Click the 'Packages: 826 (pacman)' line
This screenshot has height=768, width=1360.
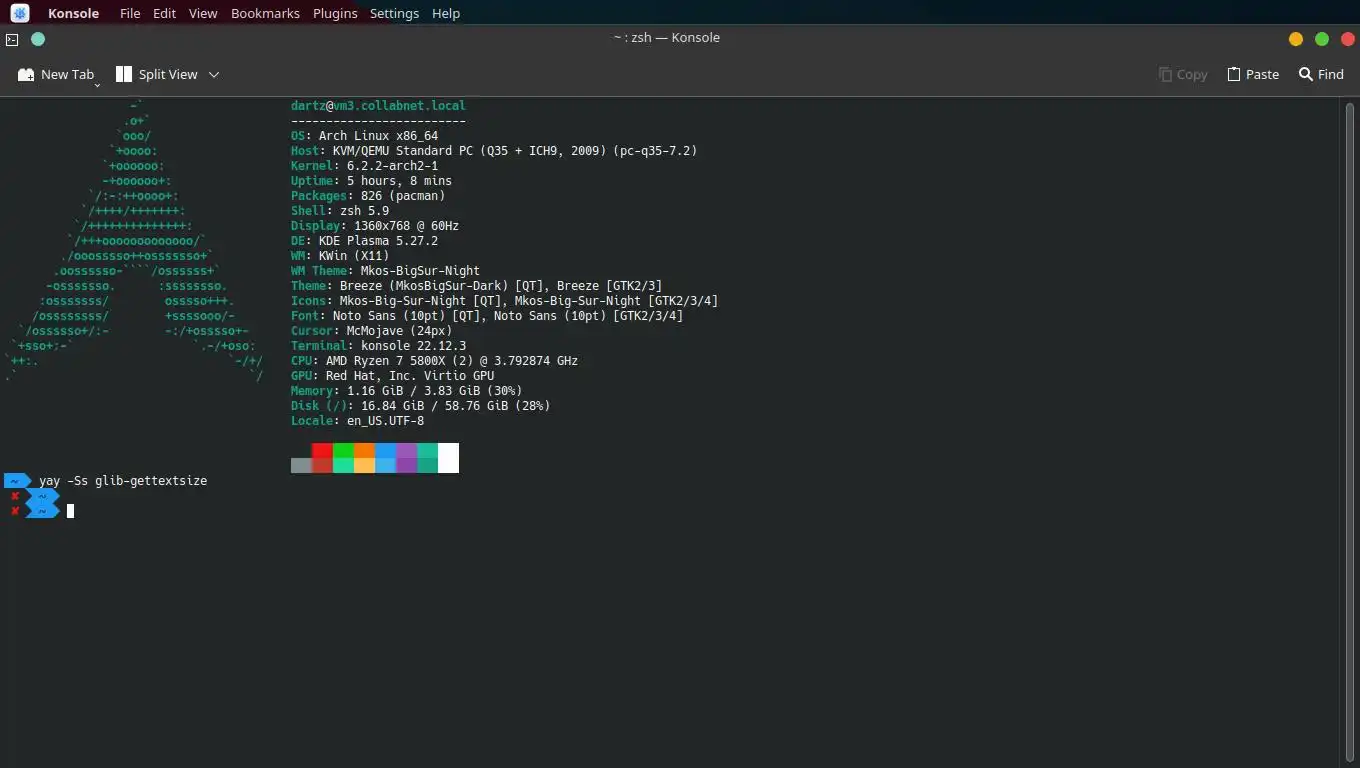368,196
